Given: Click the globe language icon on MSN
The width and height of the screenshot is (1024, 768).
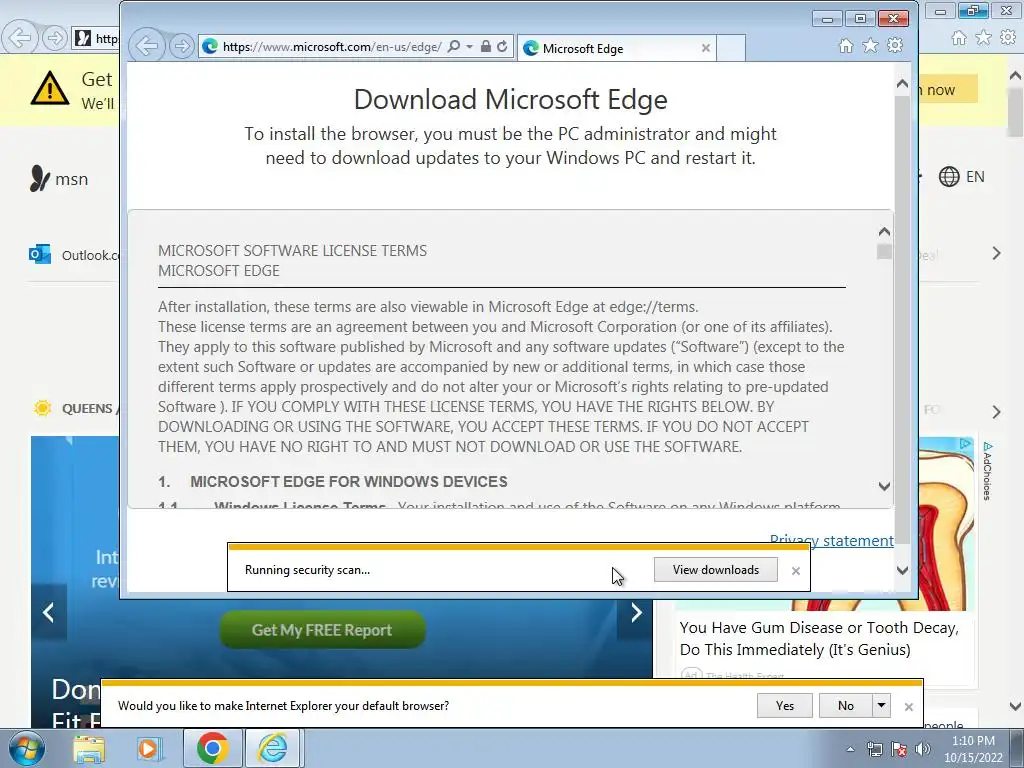Looking at the screenshot, I should point(949,176).
